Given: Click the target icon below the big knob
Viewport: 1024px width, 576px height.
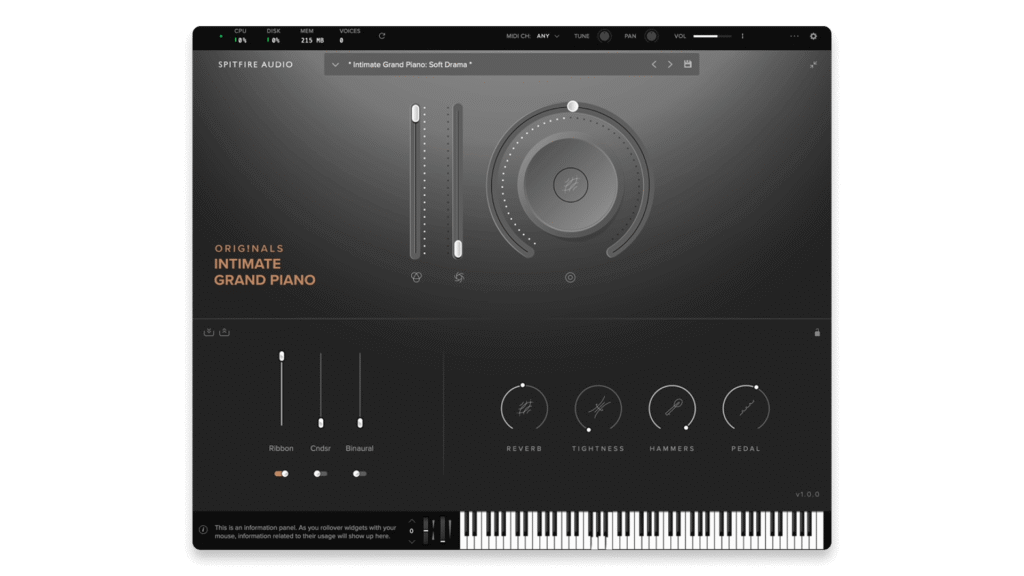Looking at the screenshot, I should [570, 278].
